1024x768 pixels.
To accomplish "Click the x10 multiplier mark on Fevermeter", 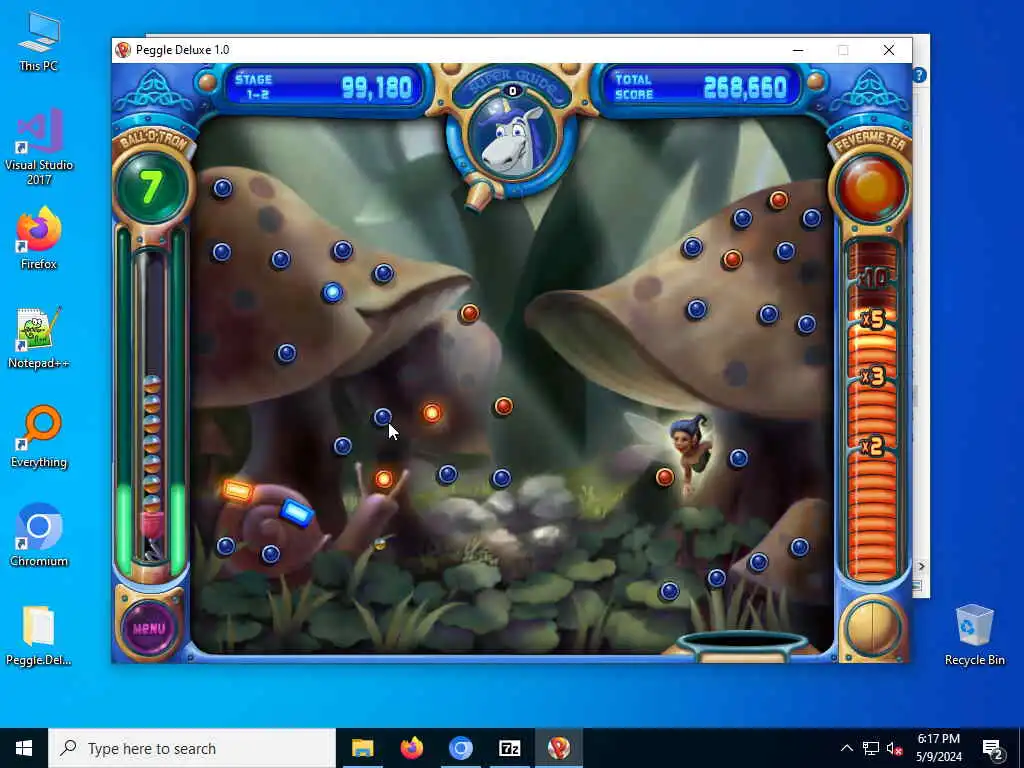I will pyautogui.click(x=873, y=278).
